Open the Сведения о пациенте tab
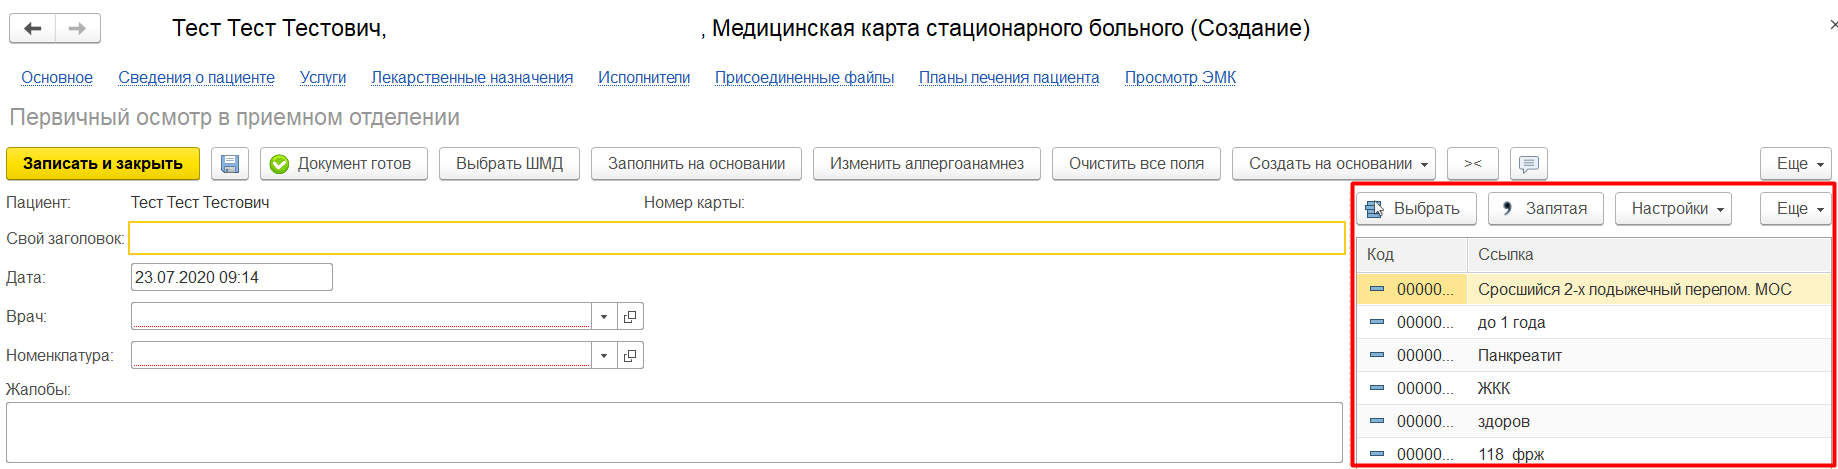 pos(196,78)
